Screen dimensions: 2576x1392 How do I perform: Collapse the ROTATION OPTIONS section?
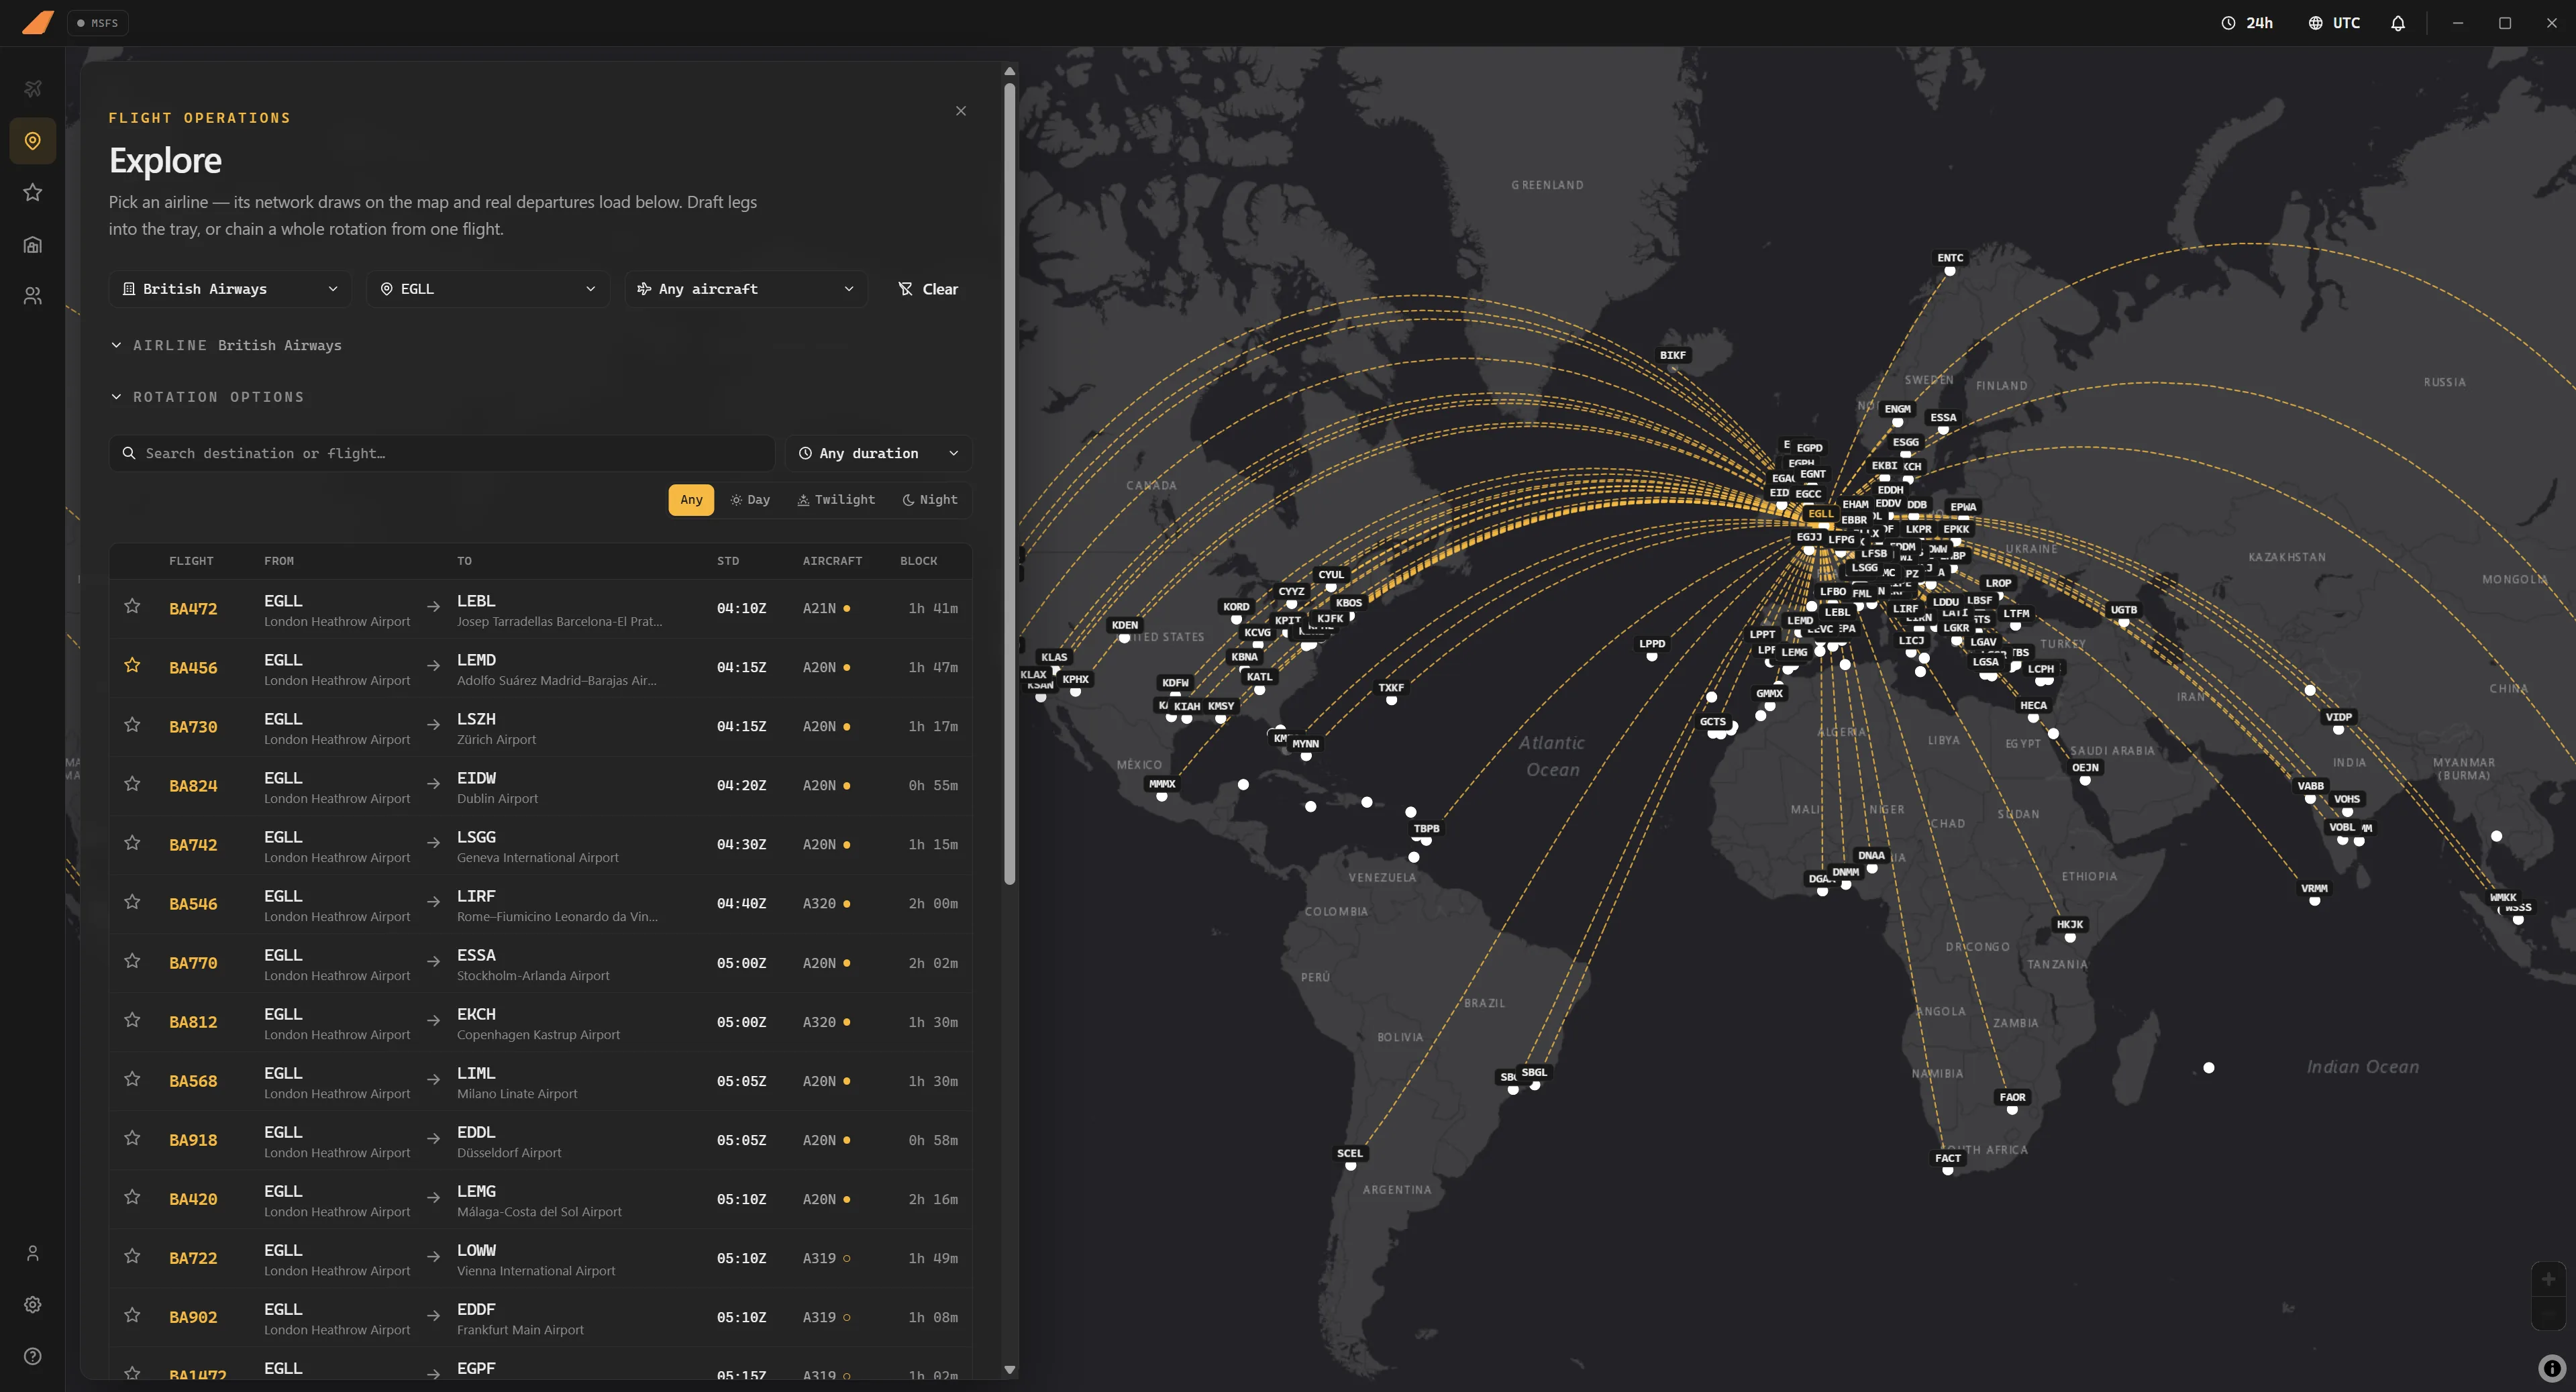[x=207, y=397]
